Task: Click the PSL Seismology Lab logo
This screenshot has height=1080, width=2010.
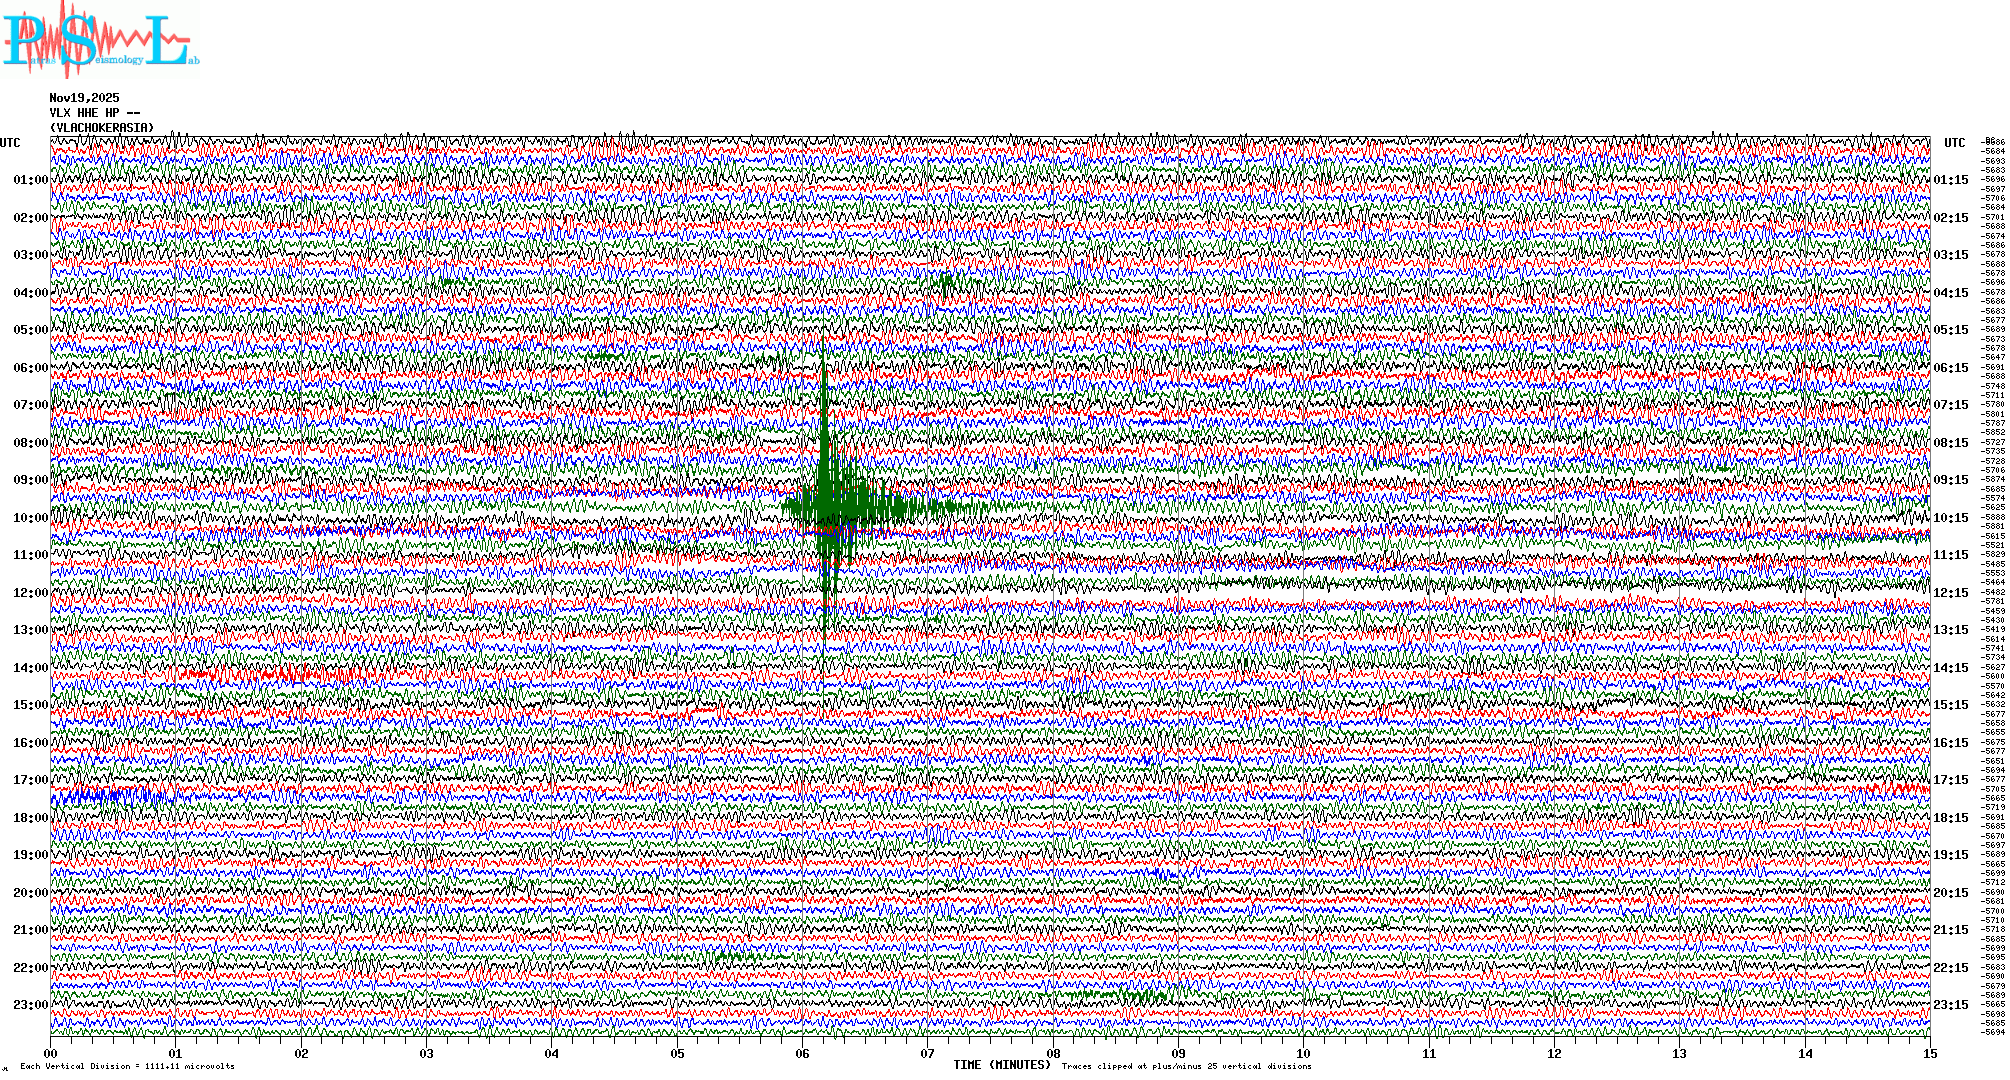Action: pyautogui.click(x=100, y=40)
